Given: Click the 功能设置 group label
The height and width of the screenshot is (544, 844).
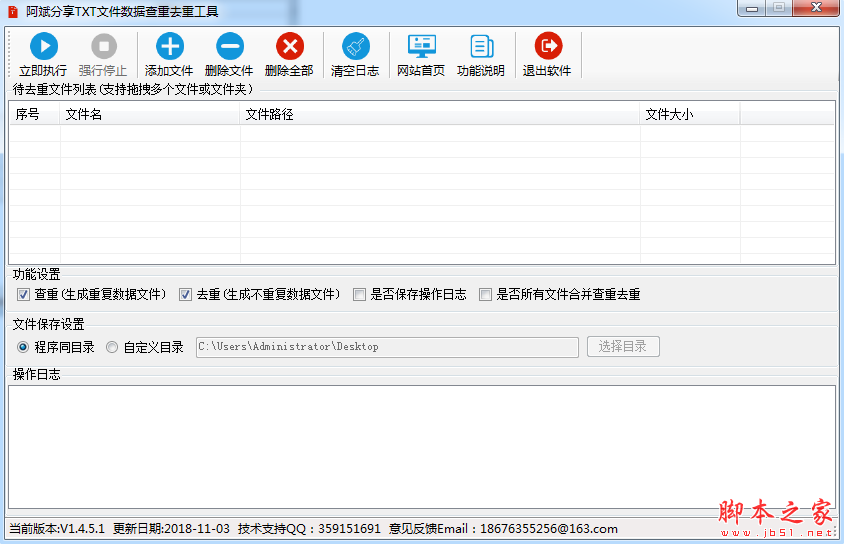Looking at the screenshot, I should pos(37,274).
